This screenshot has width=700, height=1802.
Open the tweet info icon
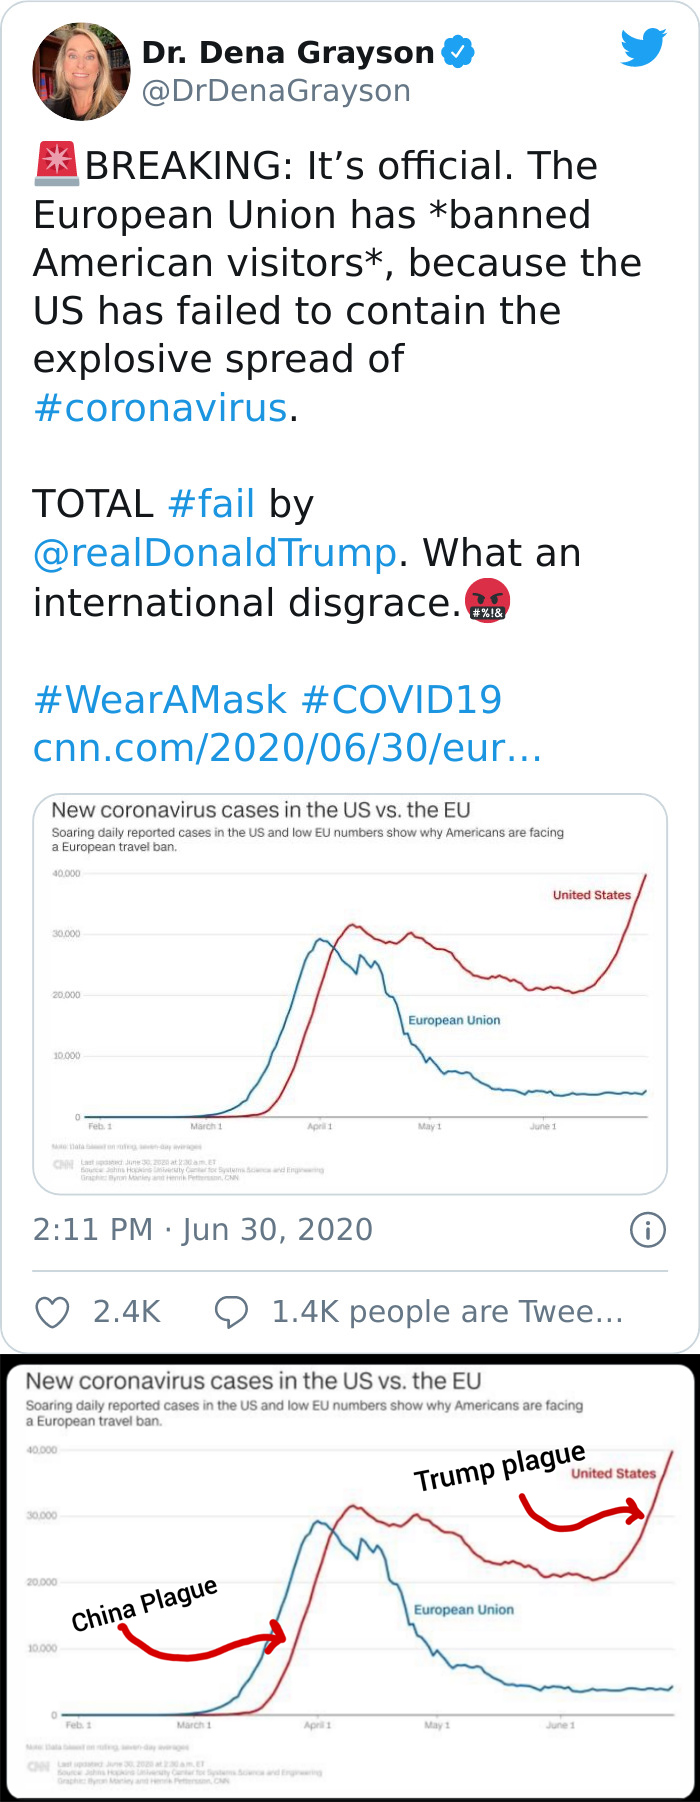coord(647,1231)
